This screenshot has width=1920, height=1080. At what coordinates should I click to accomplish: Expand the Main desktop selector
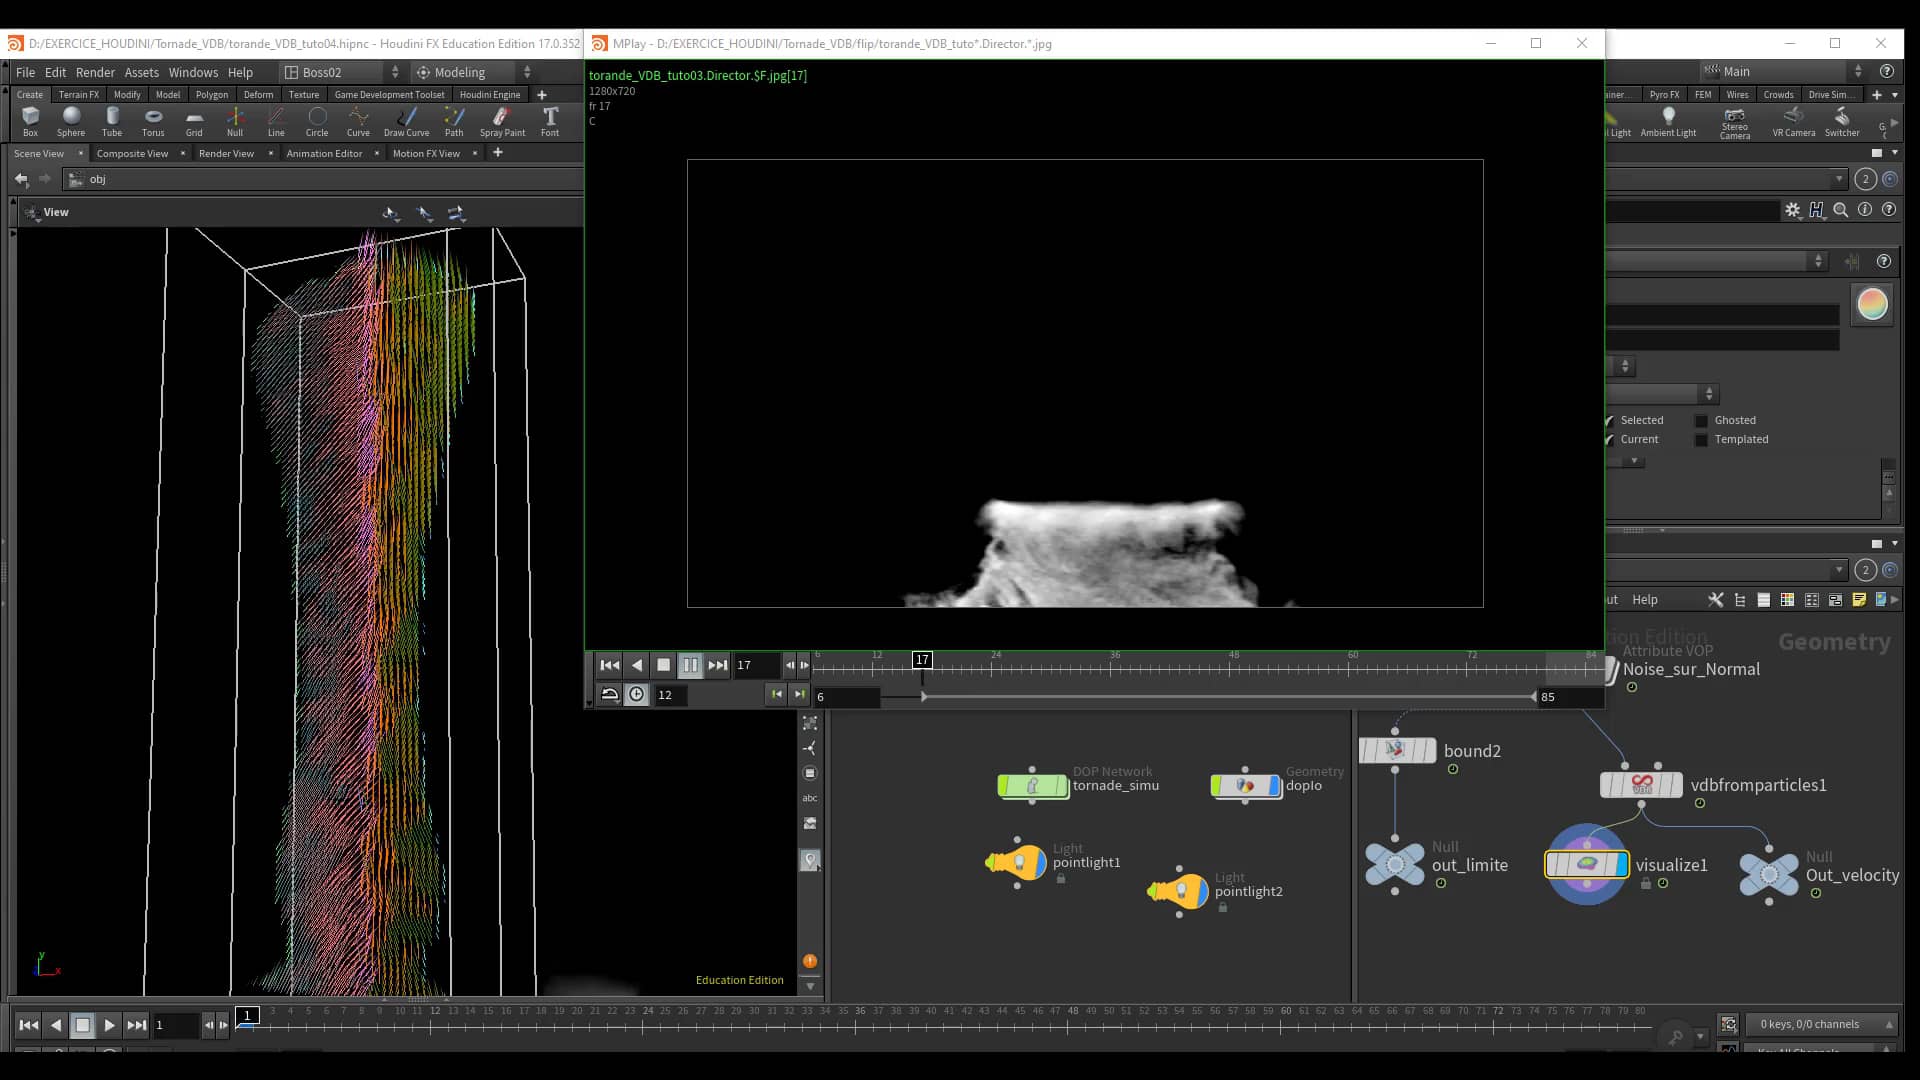1858,71
